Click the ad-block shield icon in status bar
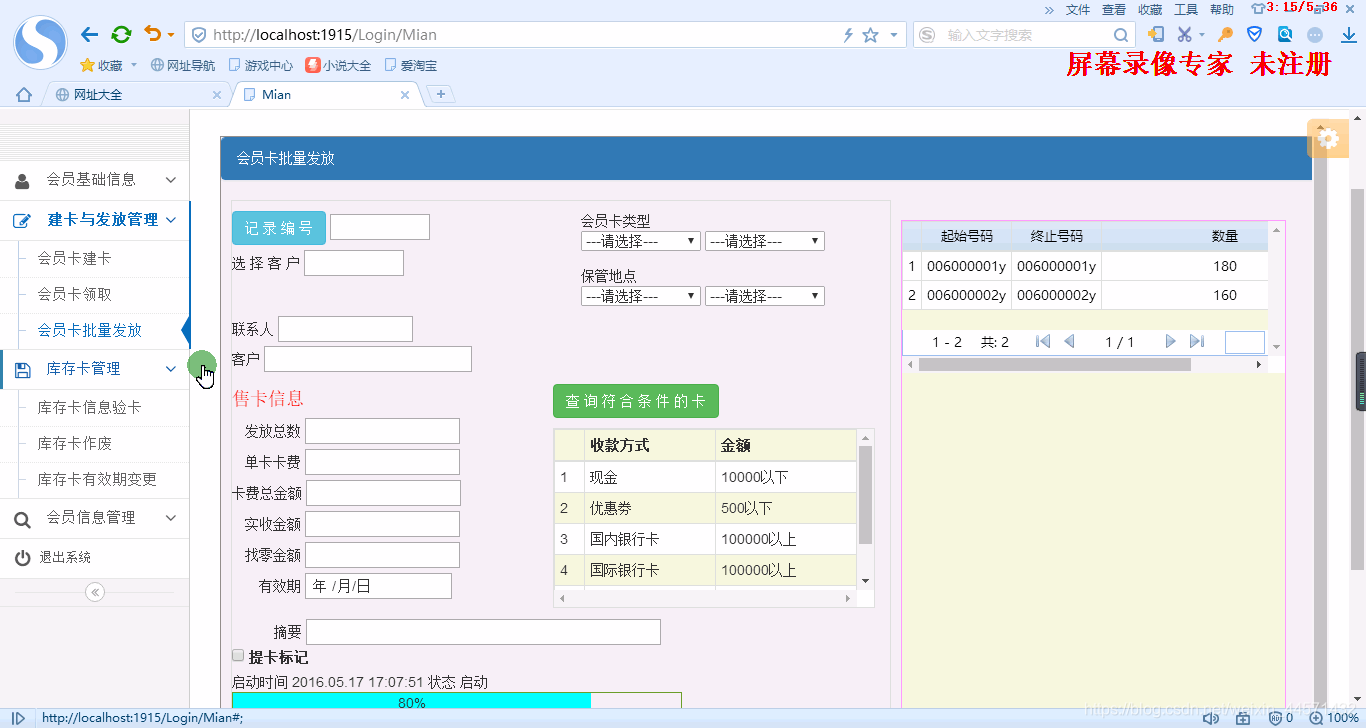This screenshot has height=728, width=1366. pyautogui.click(x=1274, y=718)
